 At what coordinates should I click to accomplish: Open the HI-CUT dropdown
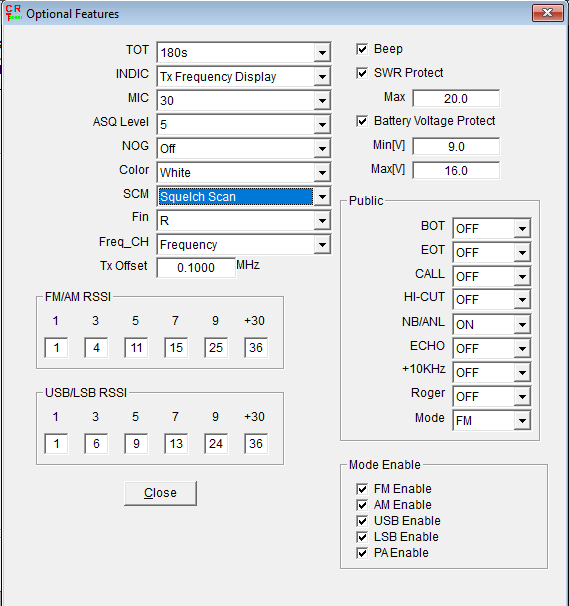point(492,299)
